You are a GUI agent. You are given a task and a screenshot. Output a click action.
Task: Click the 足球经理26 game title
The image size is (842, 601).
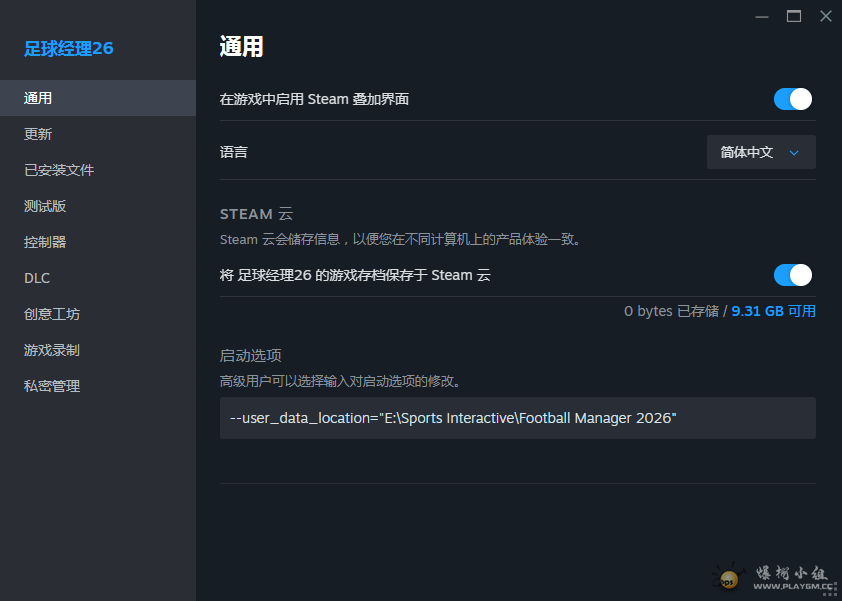[x=69, y=48]
